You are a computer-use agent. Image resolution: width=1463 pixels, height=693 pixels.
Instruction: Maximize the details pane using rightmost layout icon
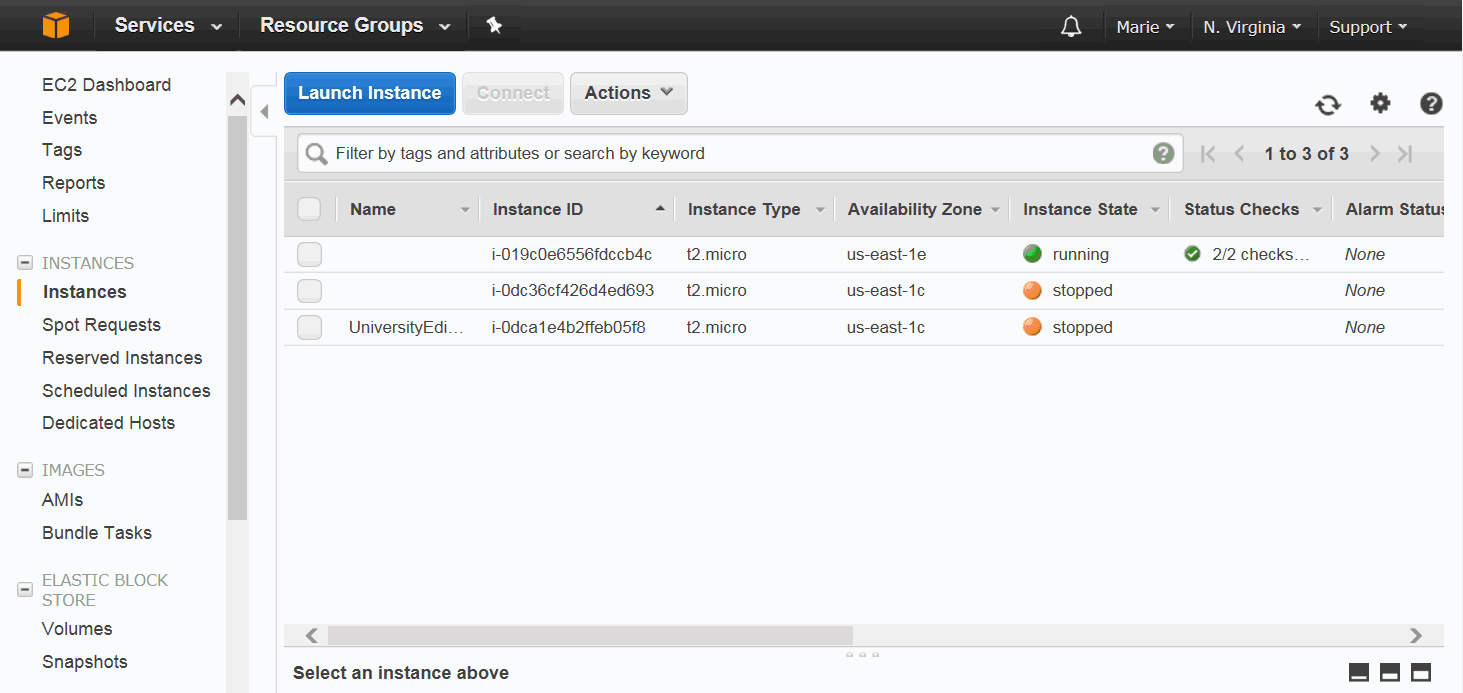(x=1421, y=673)
